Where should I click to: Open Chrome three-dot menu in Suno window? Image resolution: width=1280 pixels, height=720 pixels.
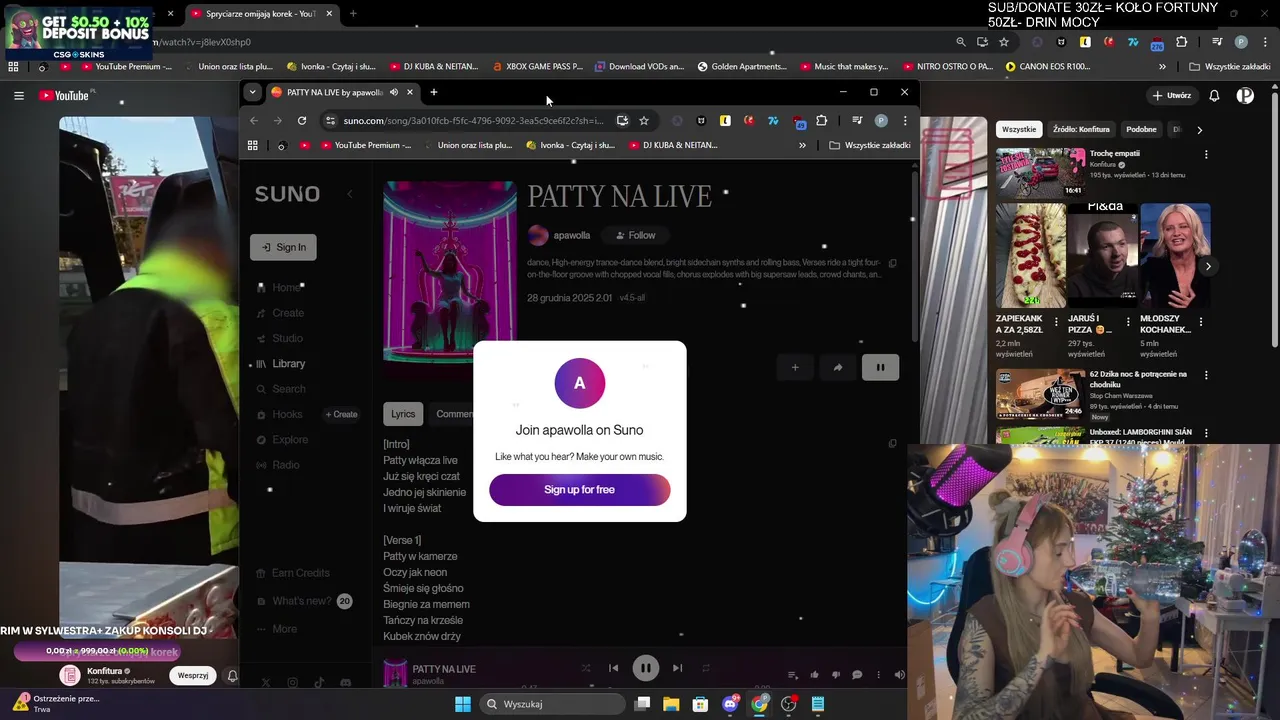click(905, 120)
